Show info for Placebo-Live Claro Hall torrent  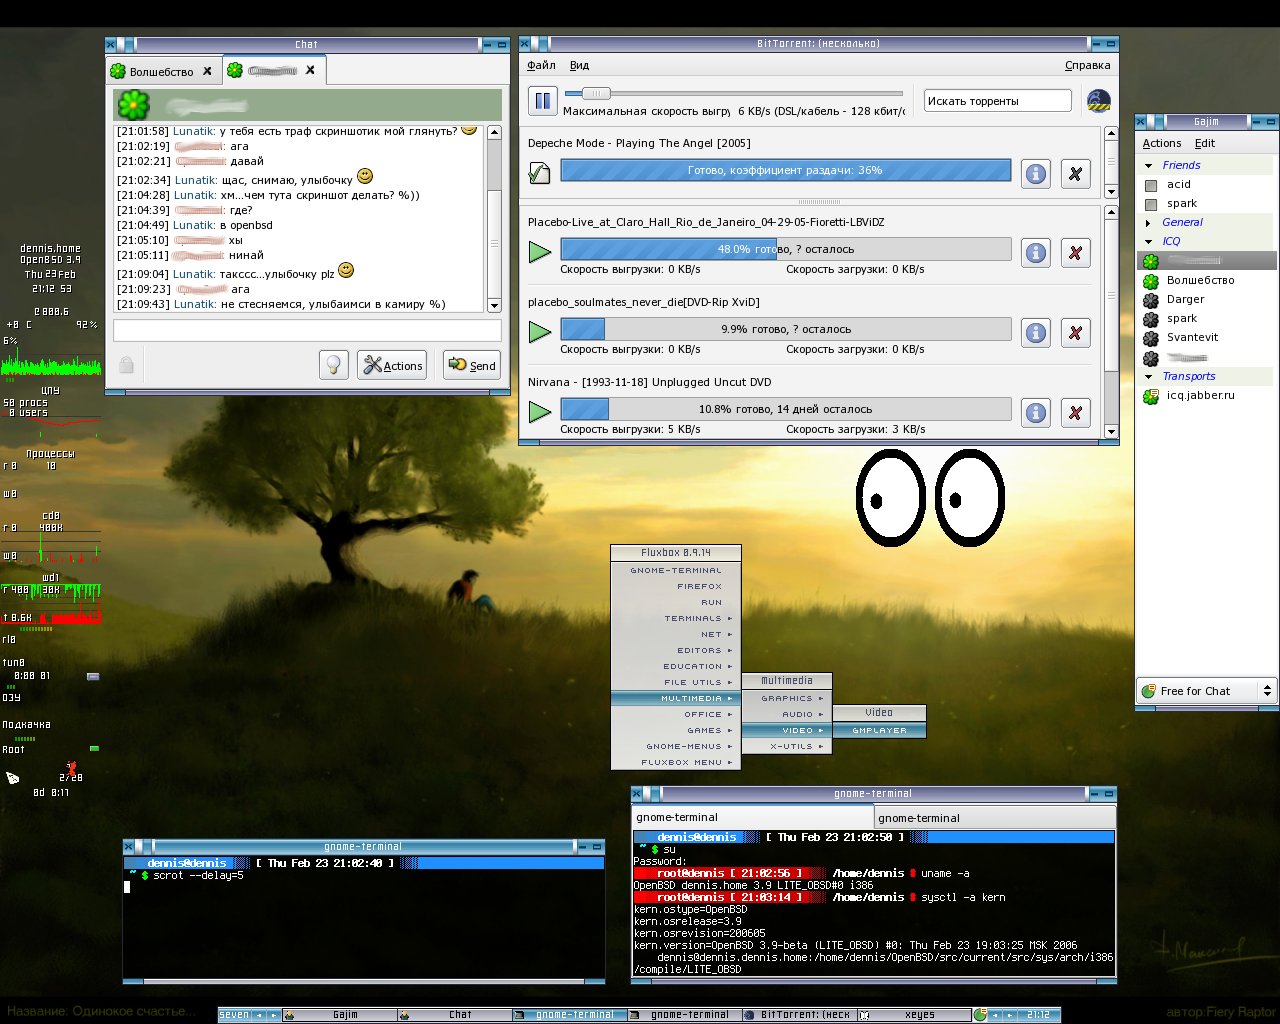click(1036, 253)
